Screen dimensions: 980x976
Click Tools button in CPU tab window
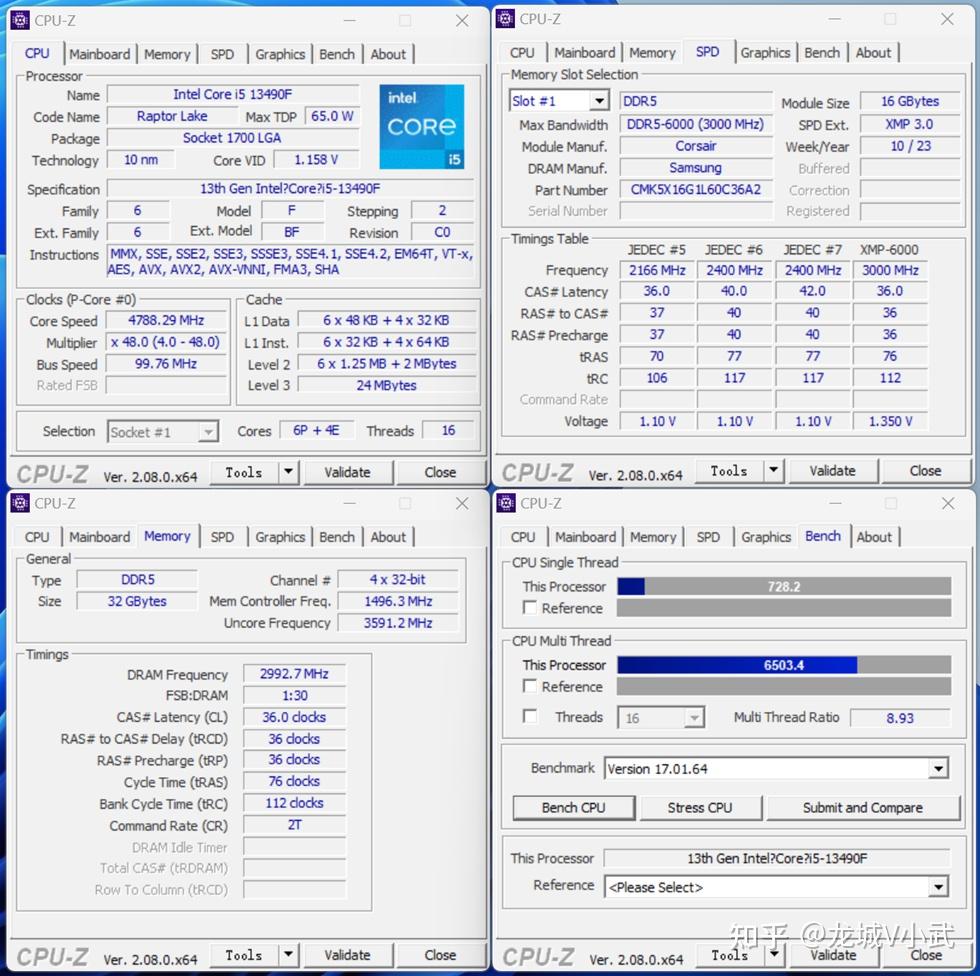click(244, 472)
